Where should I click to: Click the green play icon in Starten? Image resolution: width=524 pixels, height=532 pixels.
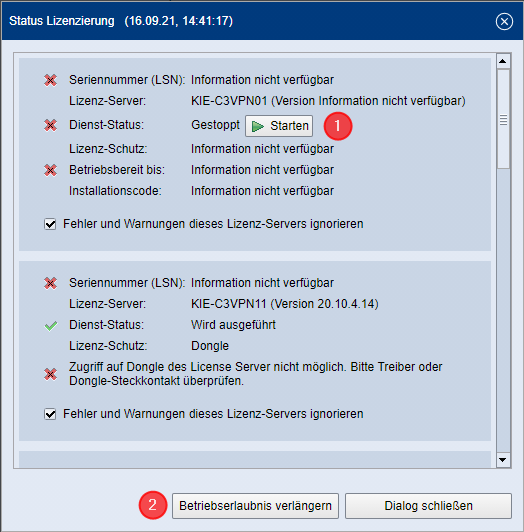(x=258, y=126)
